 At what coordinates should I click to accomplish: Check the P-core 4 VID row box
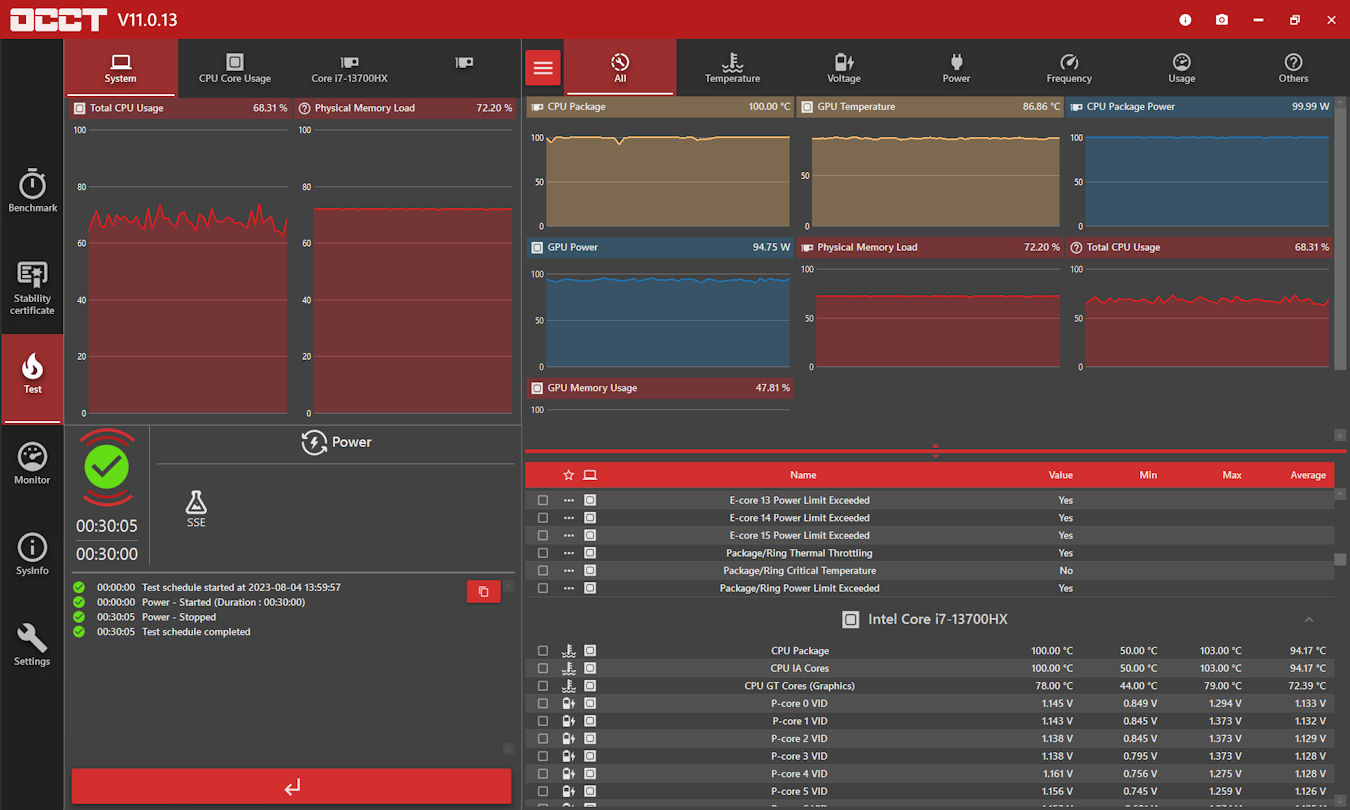543,774
